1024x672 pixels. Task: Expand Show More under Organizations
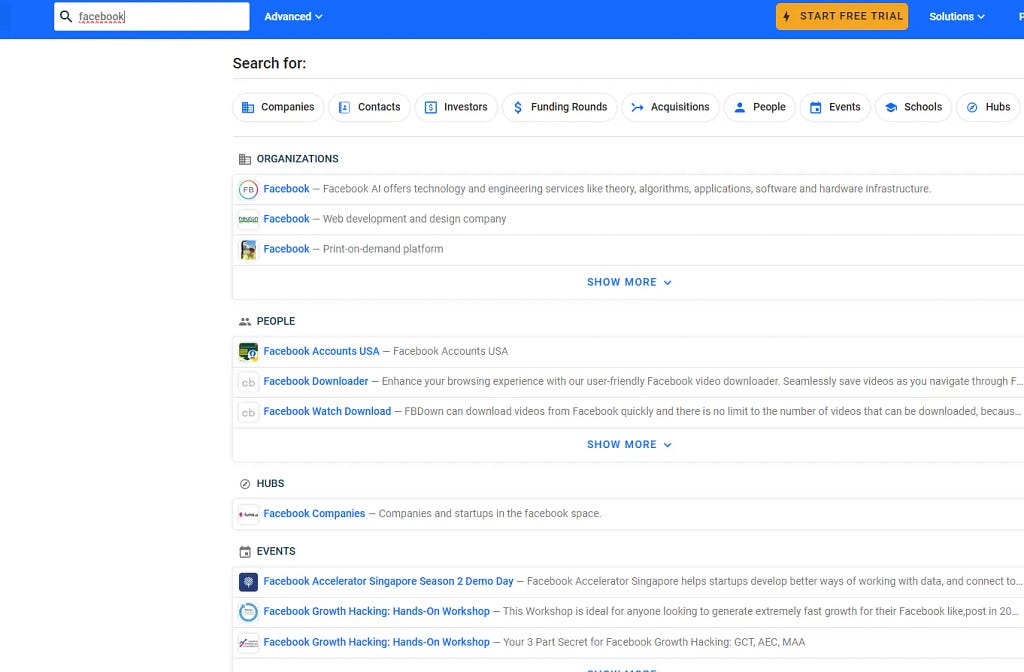click(x=629, y=282)
